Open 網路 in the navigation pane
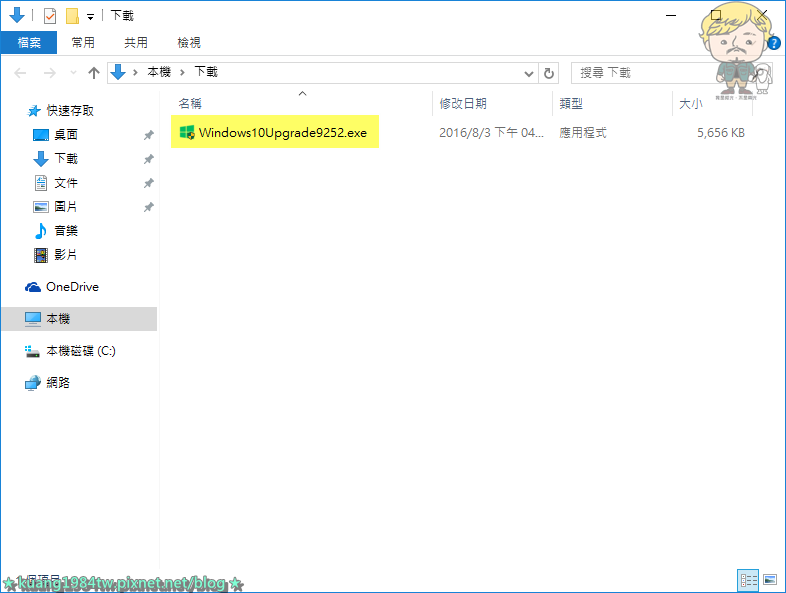The image size is (786, 593). click(x=58, y=383)
